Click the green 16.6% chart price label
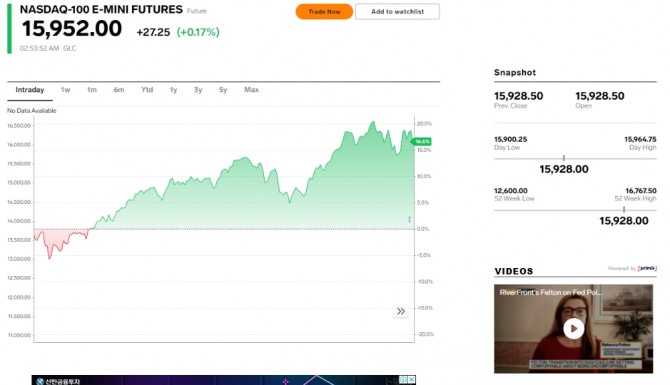 tap(422, 141)
